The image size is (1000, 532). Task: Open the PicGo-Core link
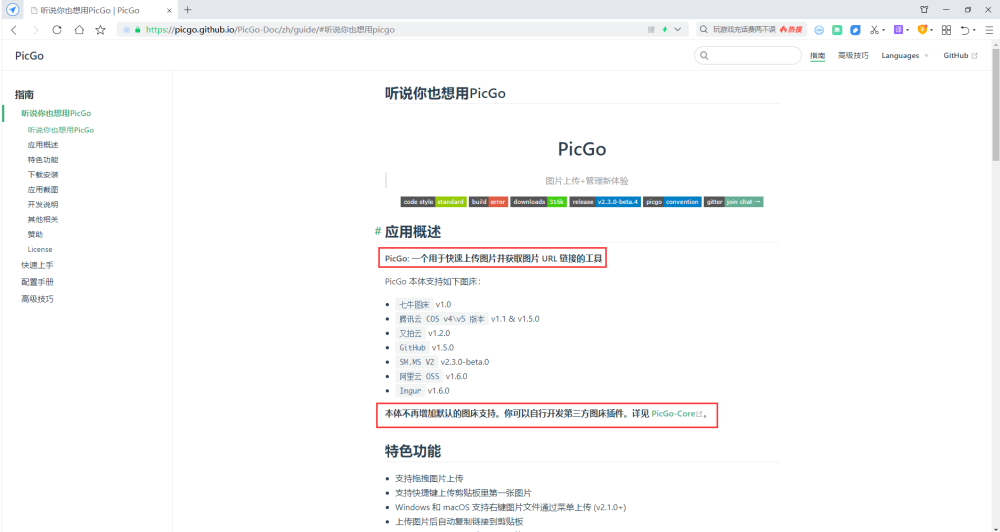(x=677, y=413)
